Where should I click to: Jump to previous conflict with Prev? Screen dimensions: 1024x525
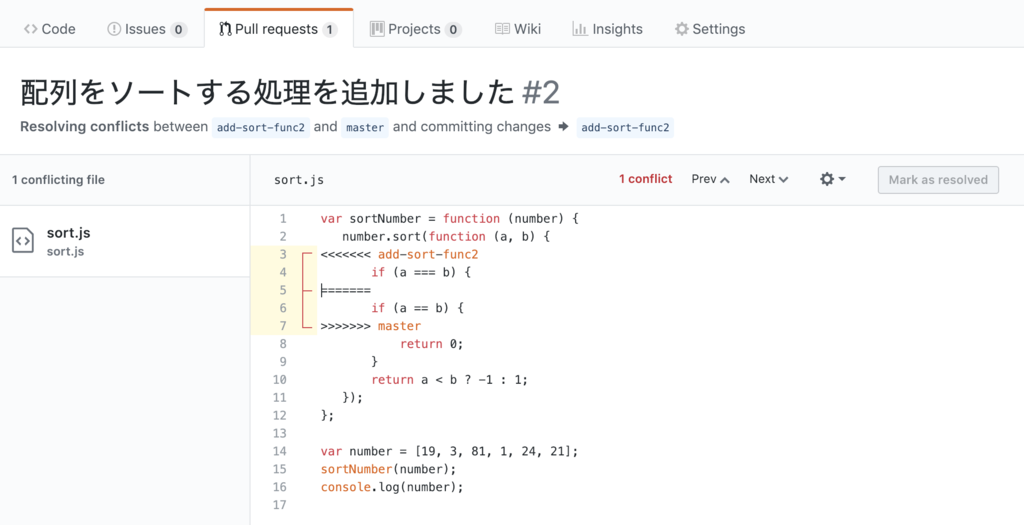coord(711,179)
